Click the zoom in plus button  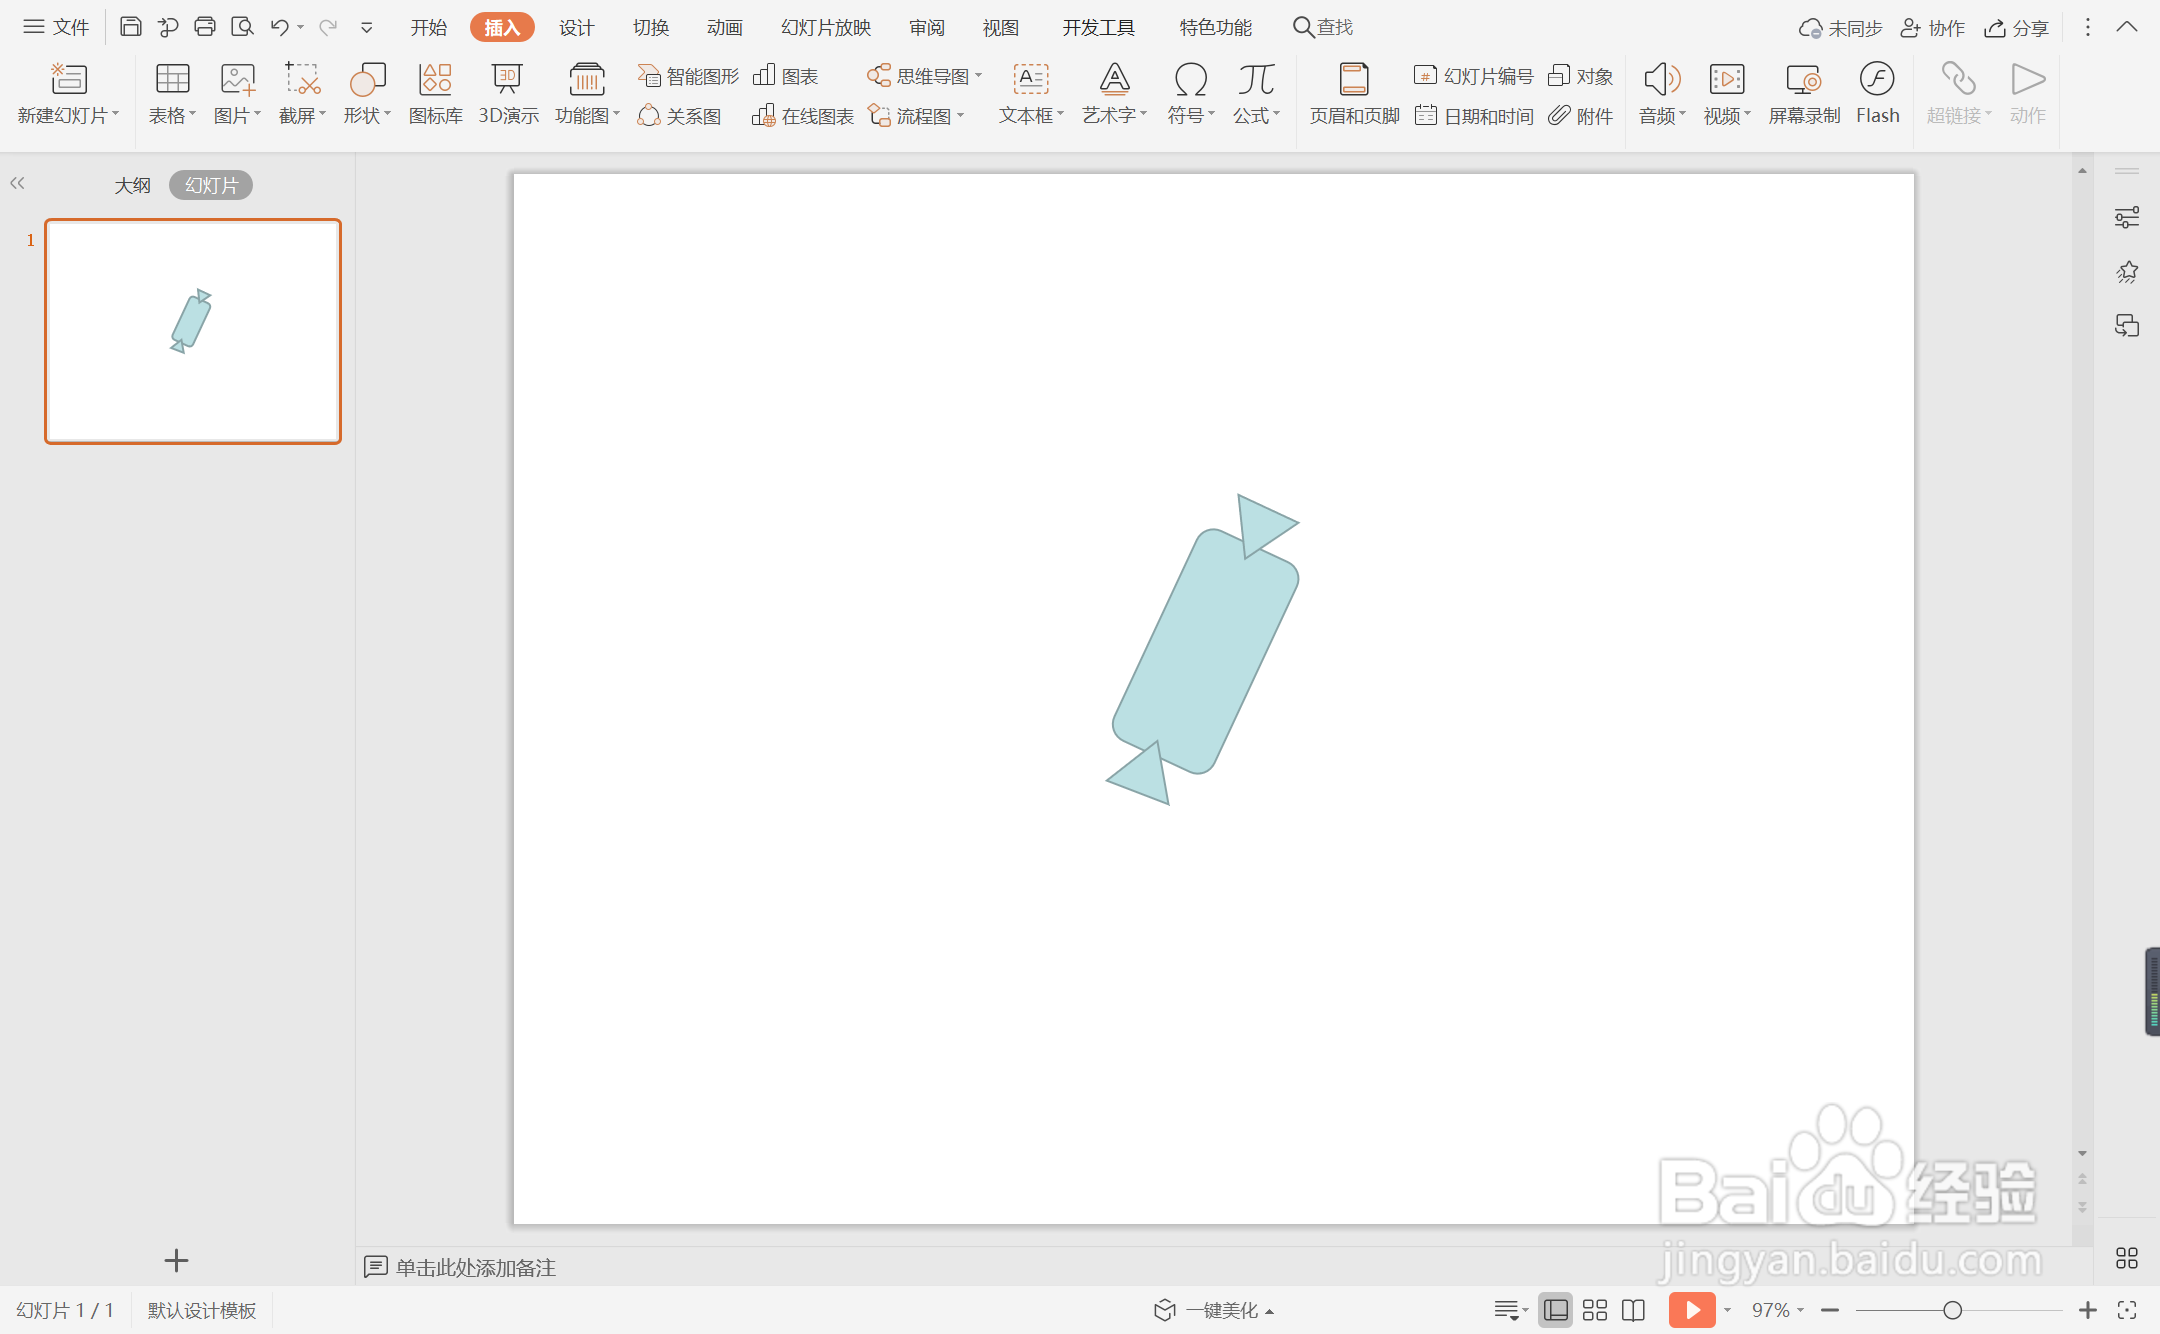(x=2087, y=1310)
